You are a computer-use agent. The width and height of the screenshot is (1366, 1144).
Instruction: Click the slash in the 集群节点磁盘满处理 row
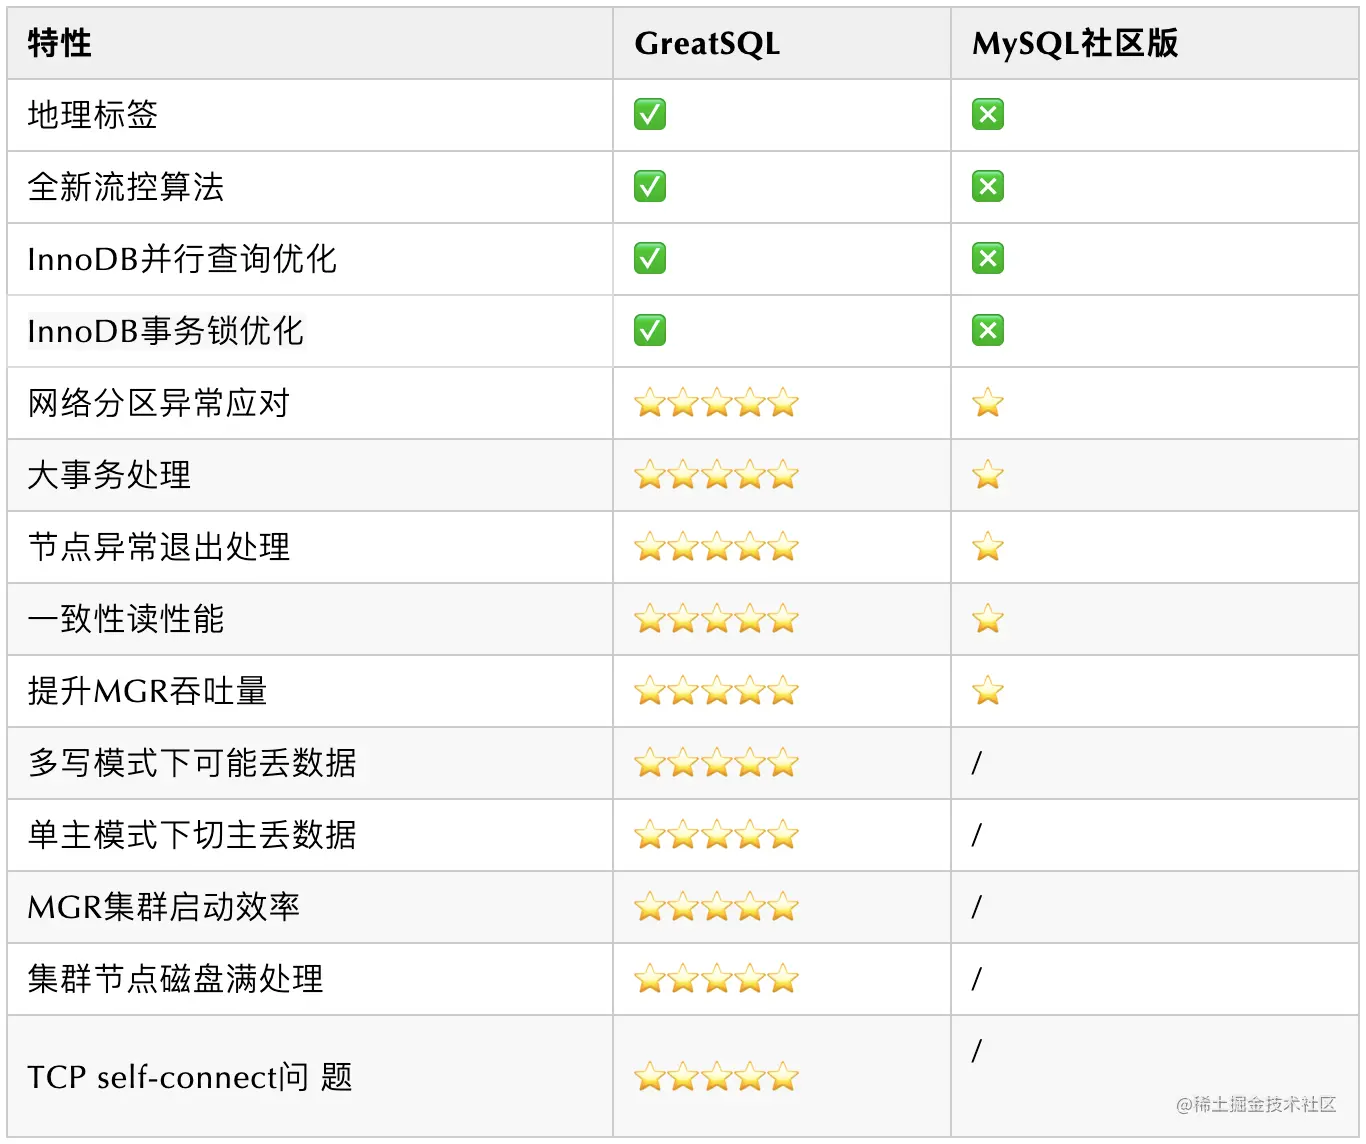coord(977,979)
